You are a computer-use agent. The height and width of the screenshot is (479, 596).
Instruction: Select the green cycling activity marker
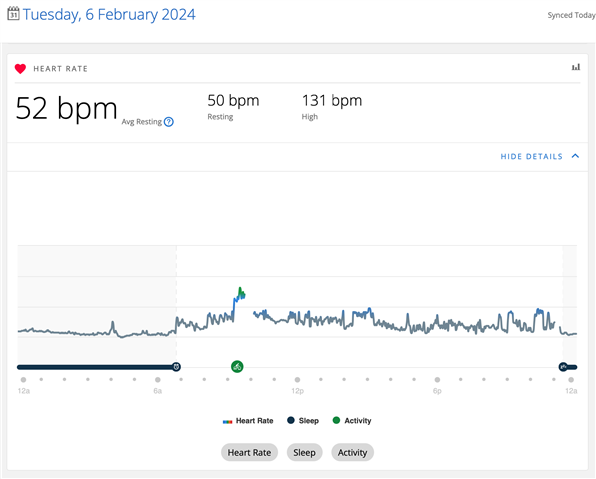tap(237, 367)
